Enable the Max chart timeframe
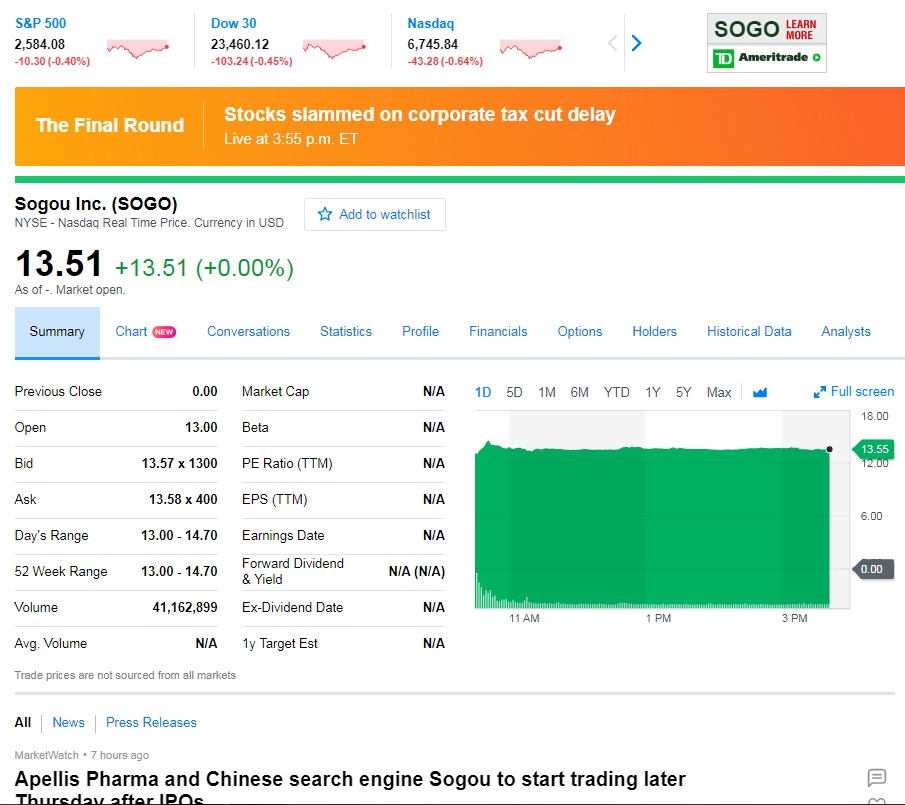The image size is (905, 805). point(719,392)
